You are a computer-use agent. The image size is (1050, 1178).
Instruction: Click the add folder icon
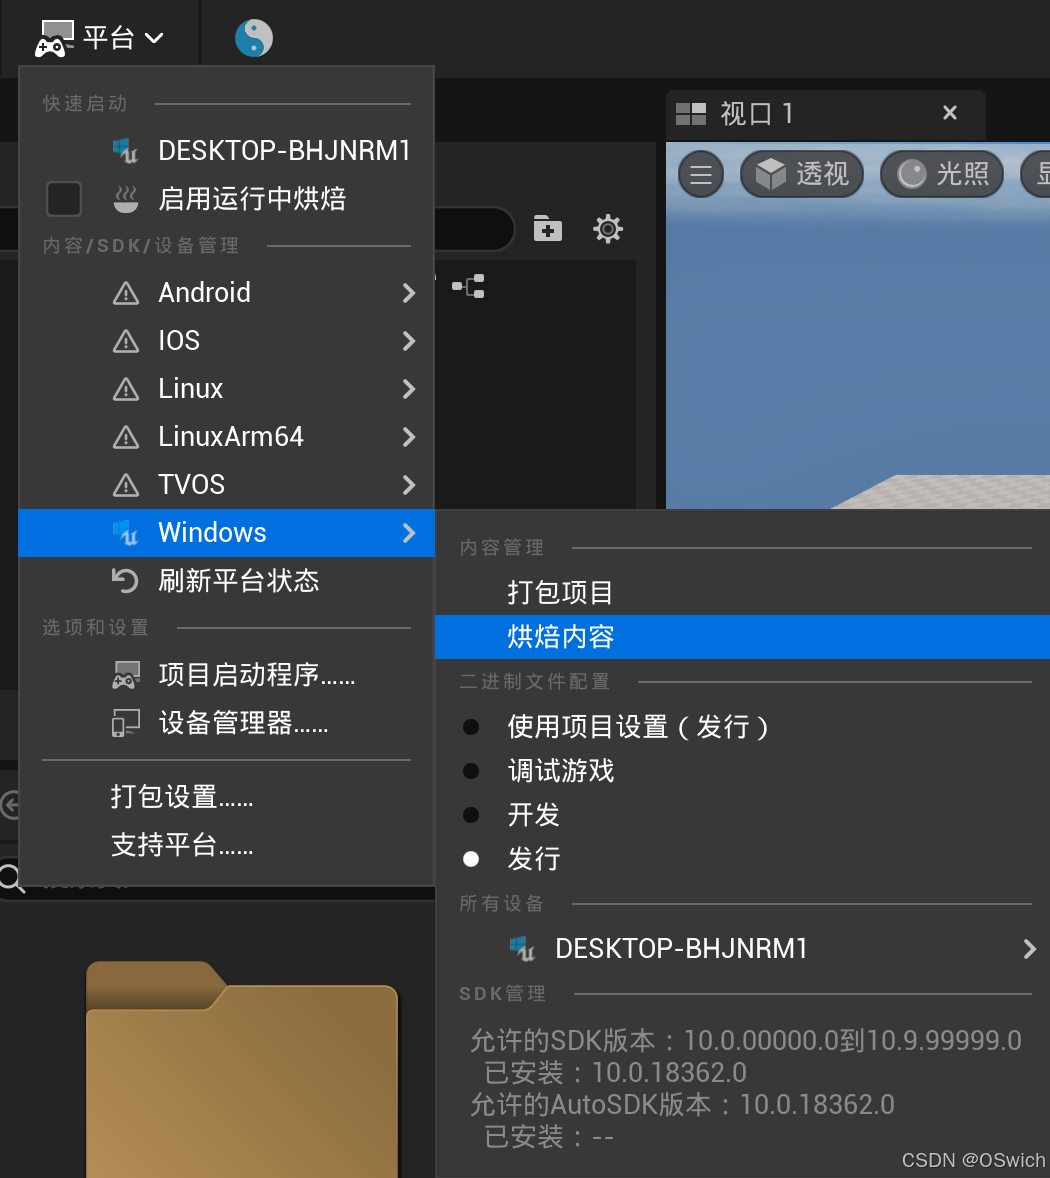(x=548, y=228)
